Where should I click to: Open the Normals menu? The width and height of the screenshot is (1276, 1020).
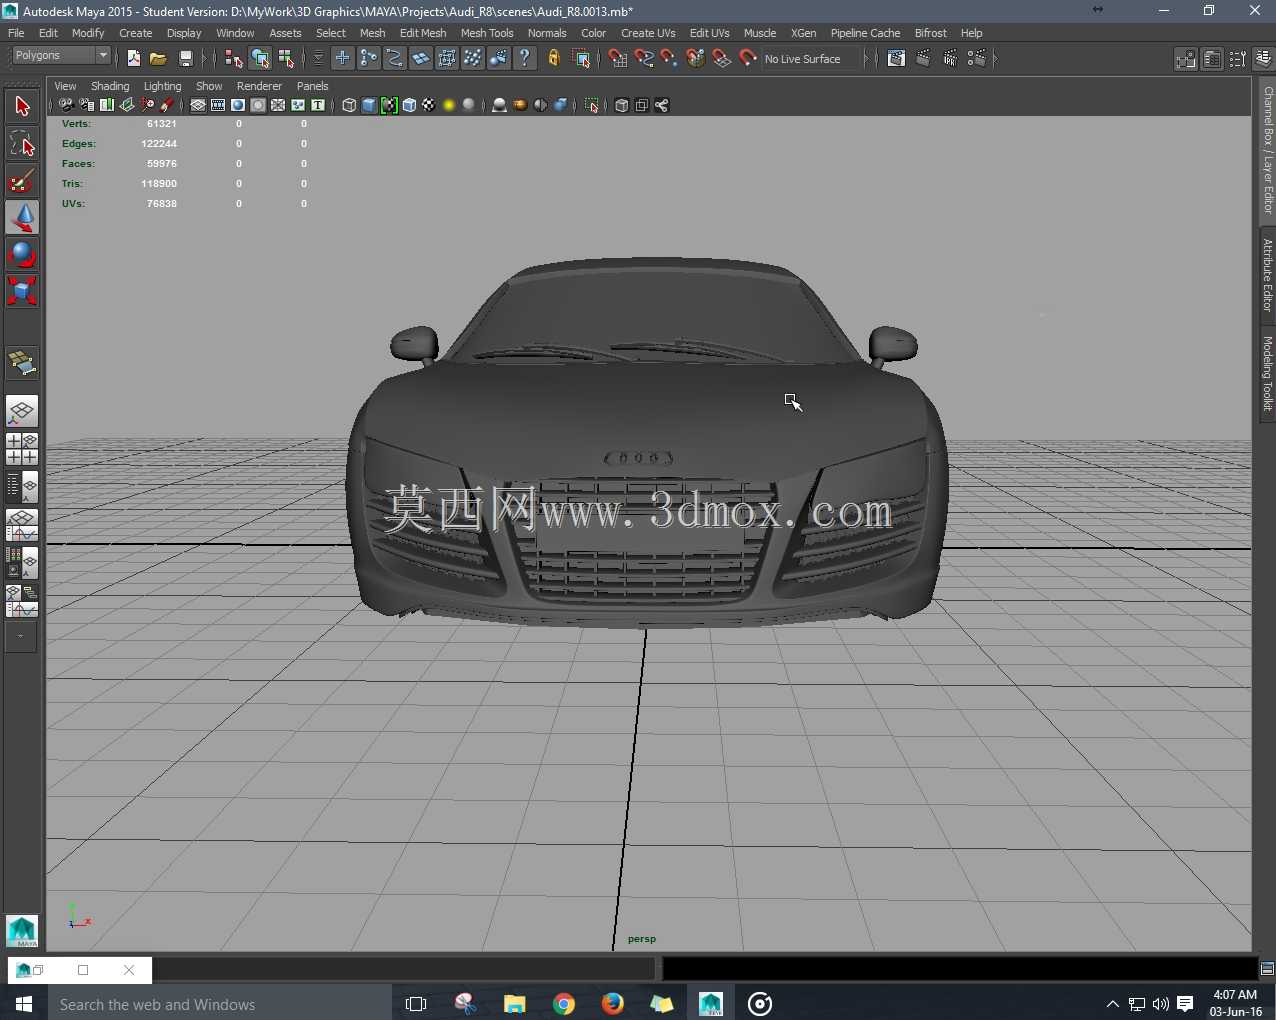point(547,33)
